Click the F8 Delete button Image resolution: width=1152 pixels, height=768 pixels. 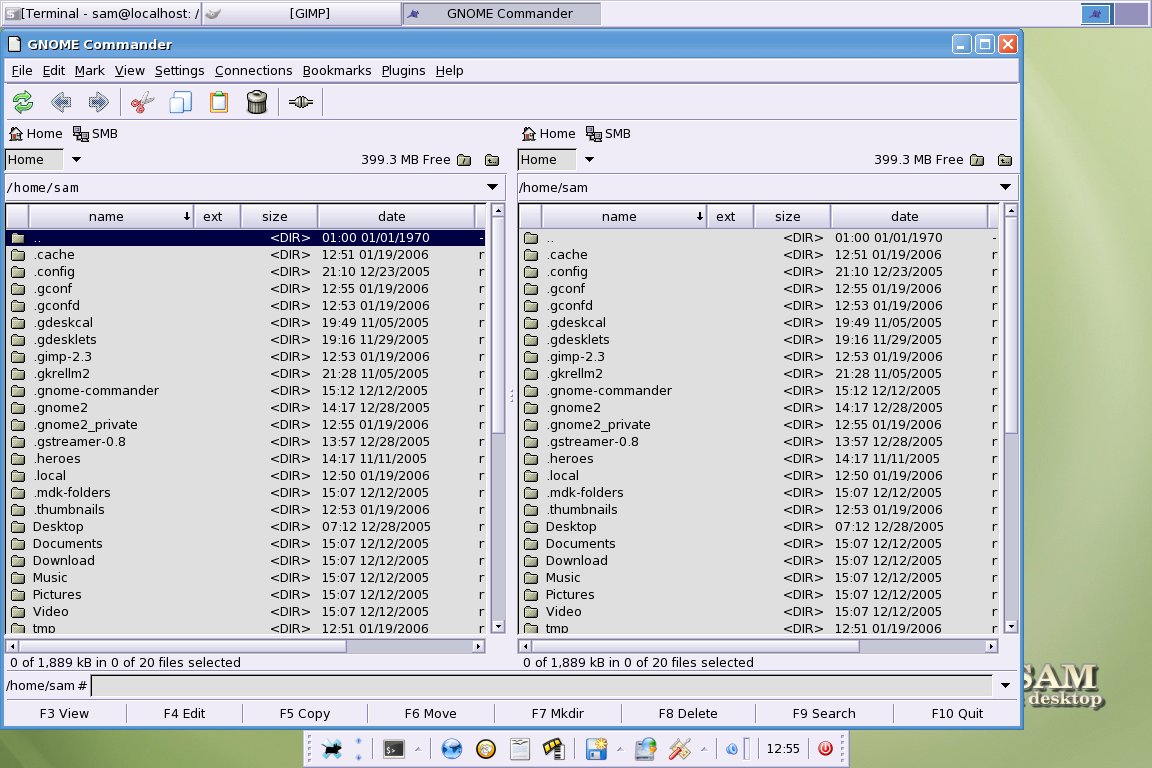688,714
